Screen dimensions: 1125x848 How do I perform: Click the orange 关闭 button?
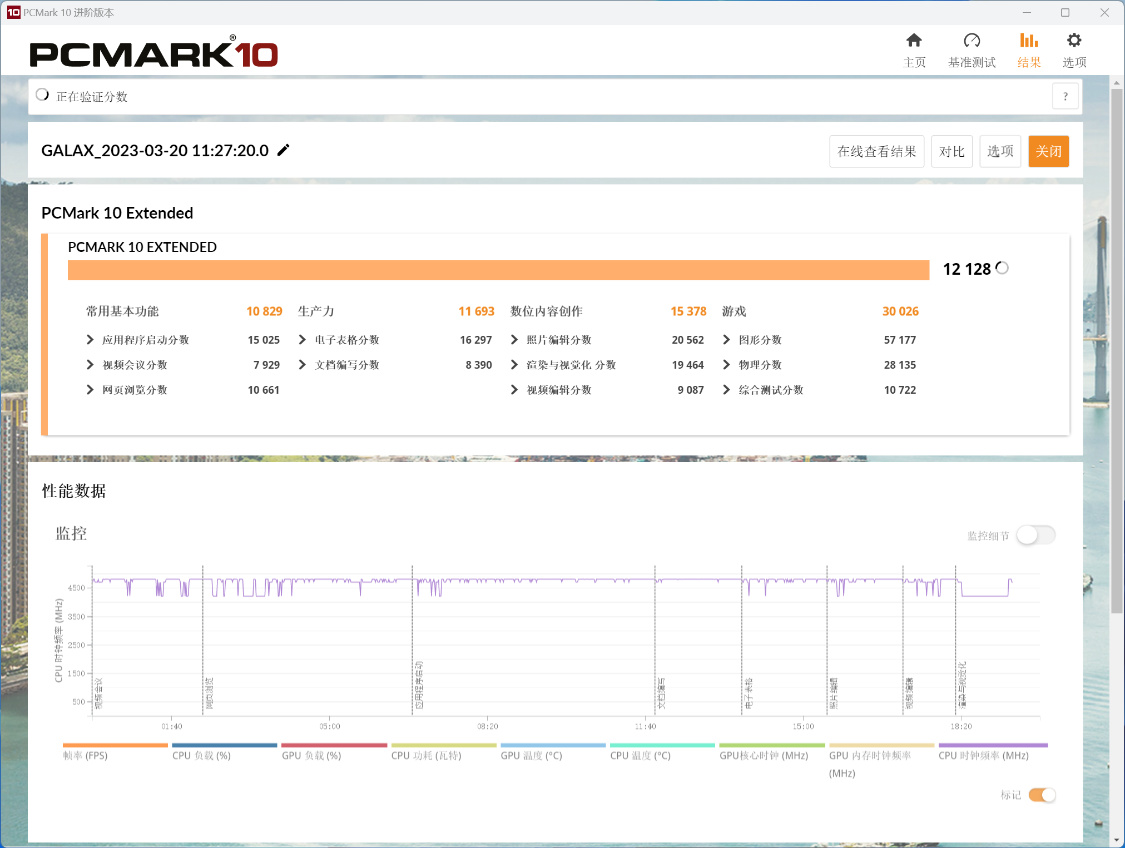pyautogui.click(x=1048, y=151)
